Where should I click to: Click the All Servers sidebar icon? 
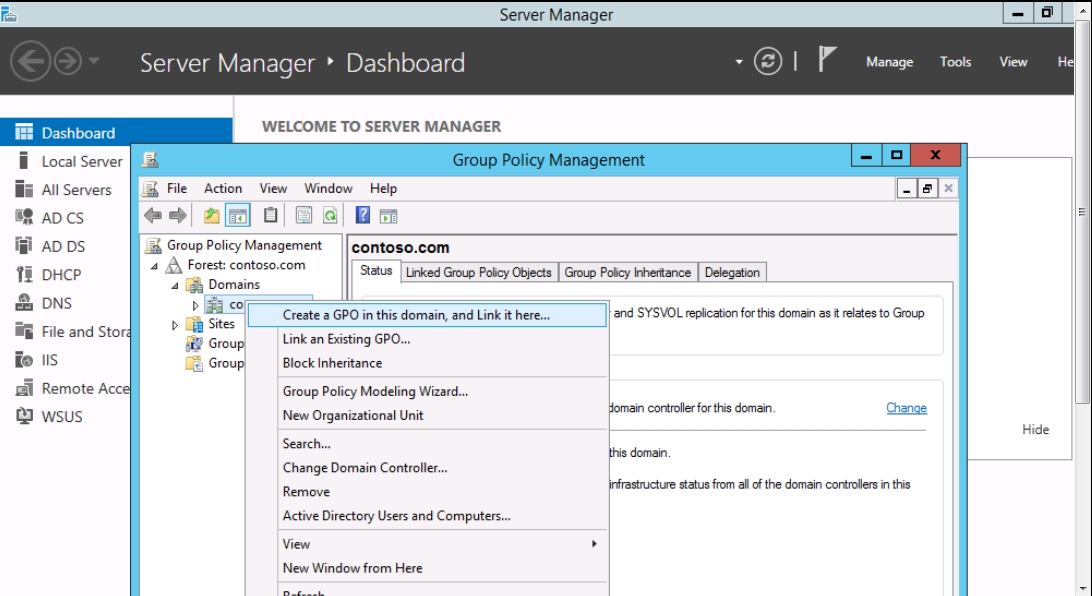tap(24, 189)
